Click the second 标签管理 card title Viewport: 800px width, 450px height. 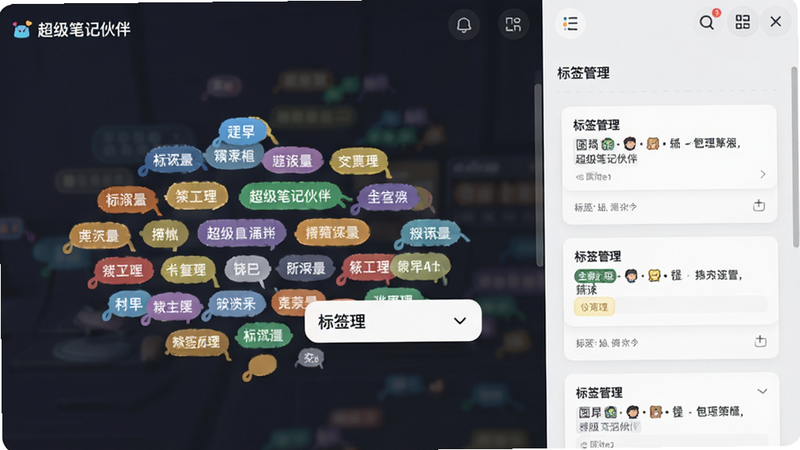[597, 256]
